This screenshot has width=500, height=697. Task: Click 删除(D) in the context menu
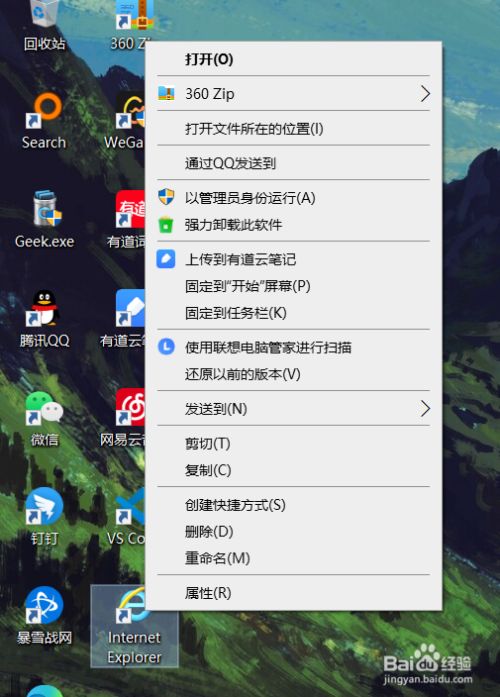click(294, 531)
